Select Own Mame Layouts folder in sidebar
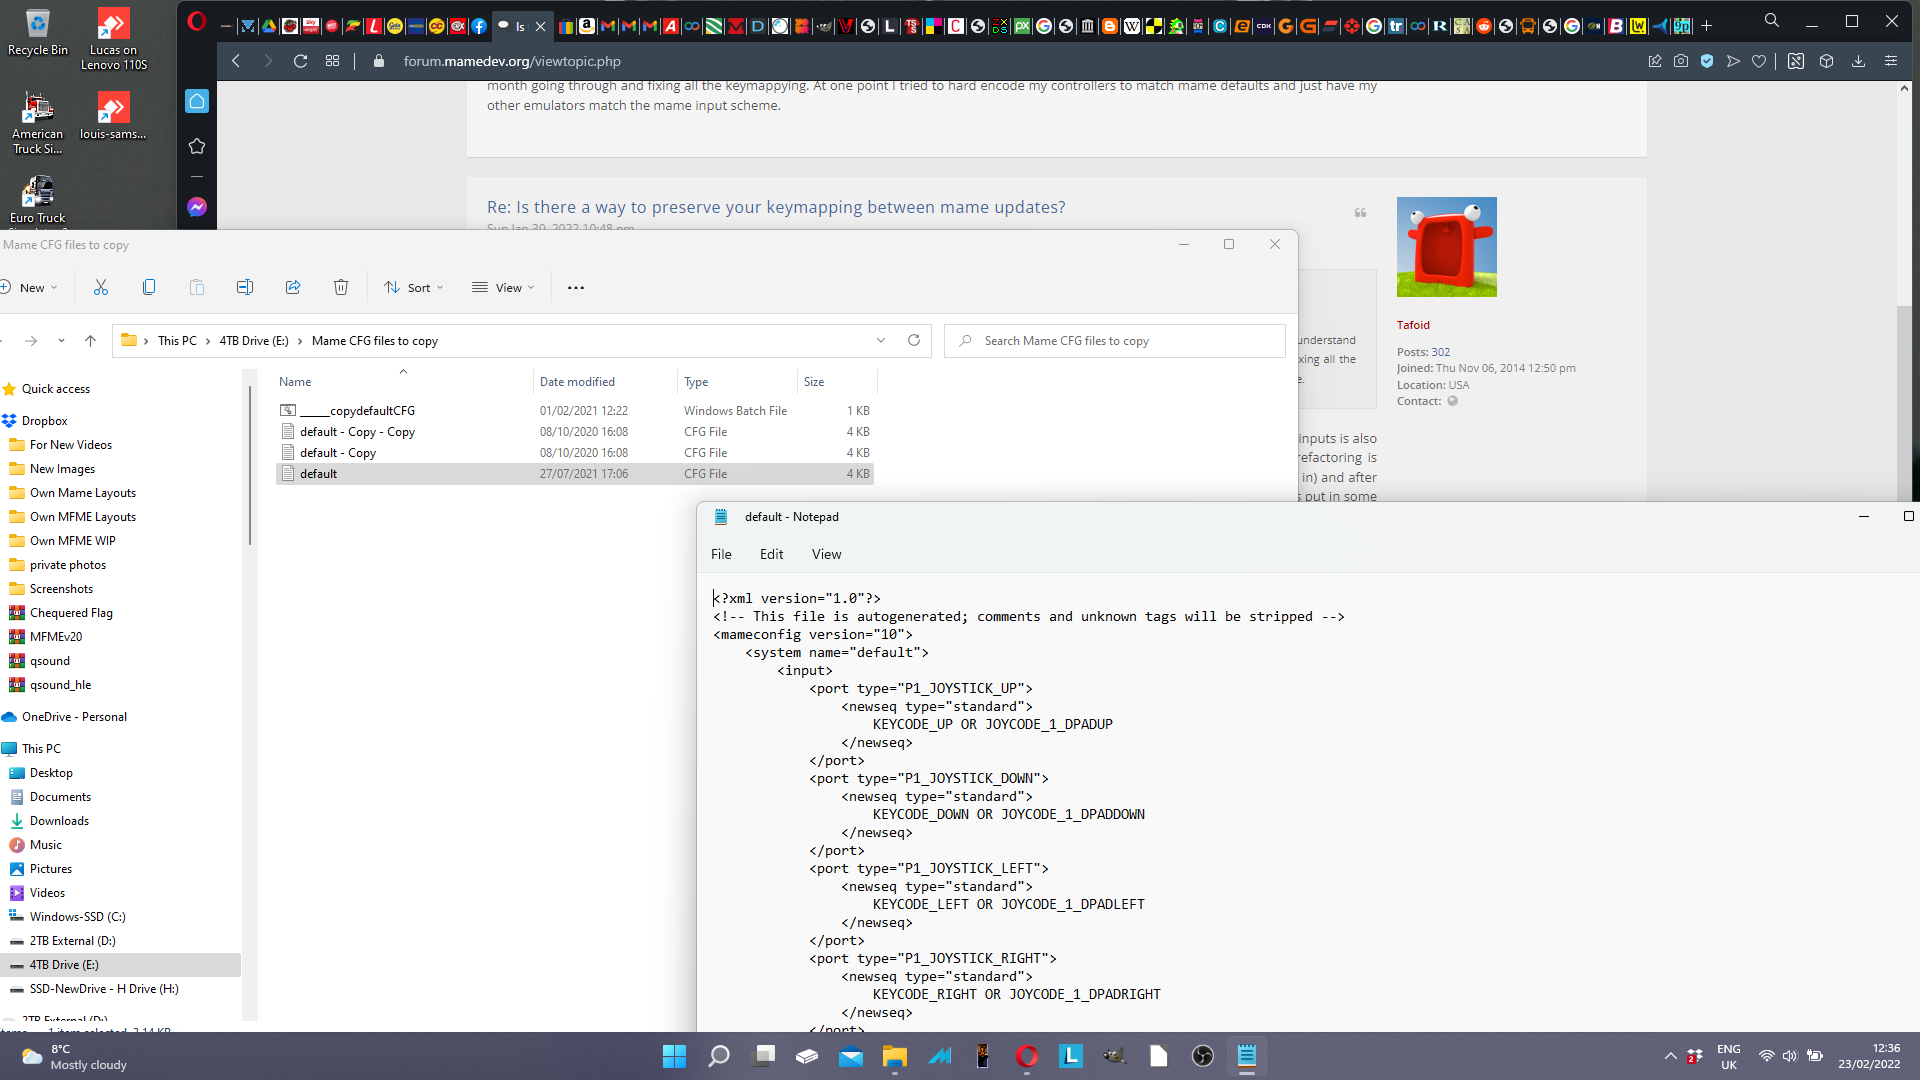This screenshot has height=1080, width=1920. point(83,493)
